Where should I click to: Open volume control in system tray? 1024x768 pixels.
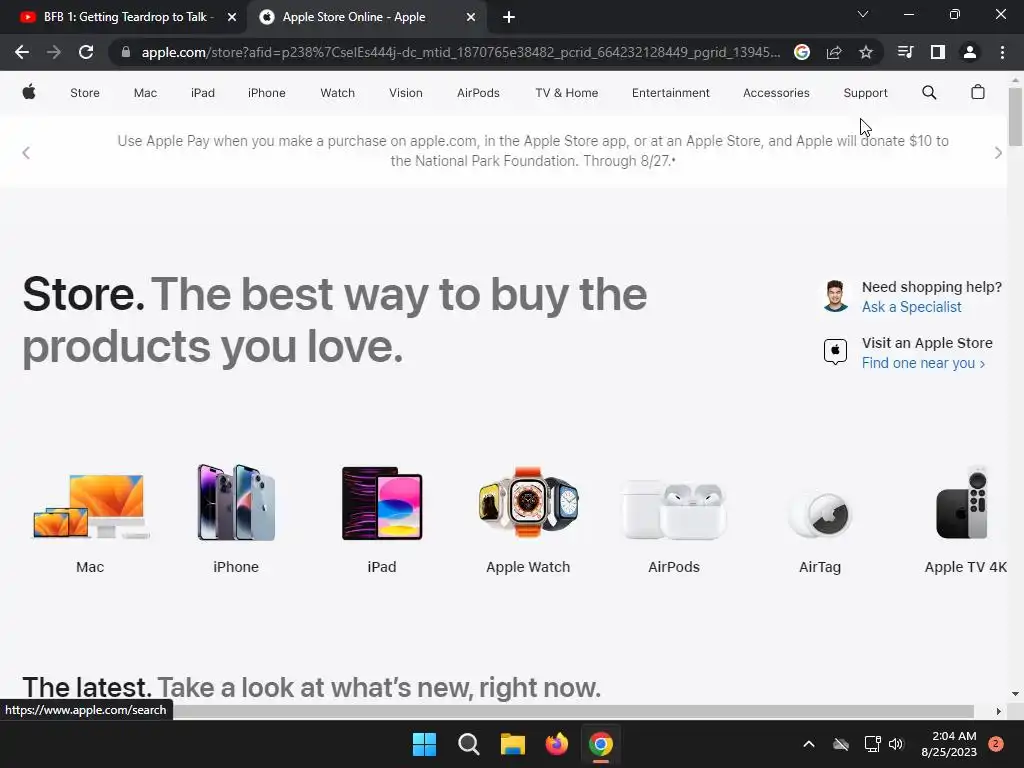point(896,744)
